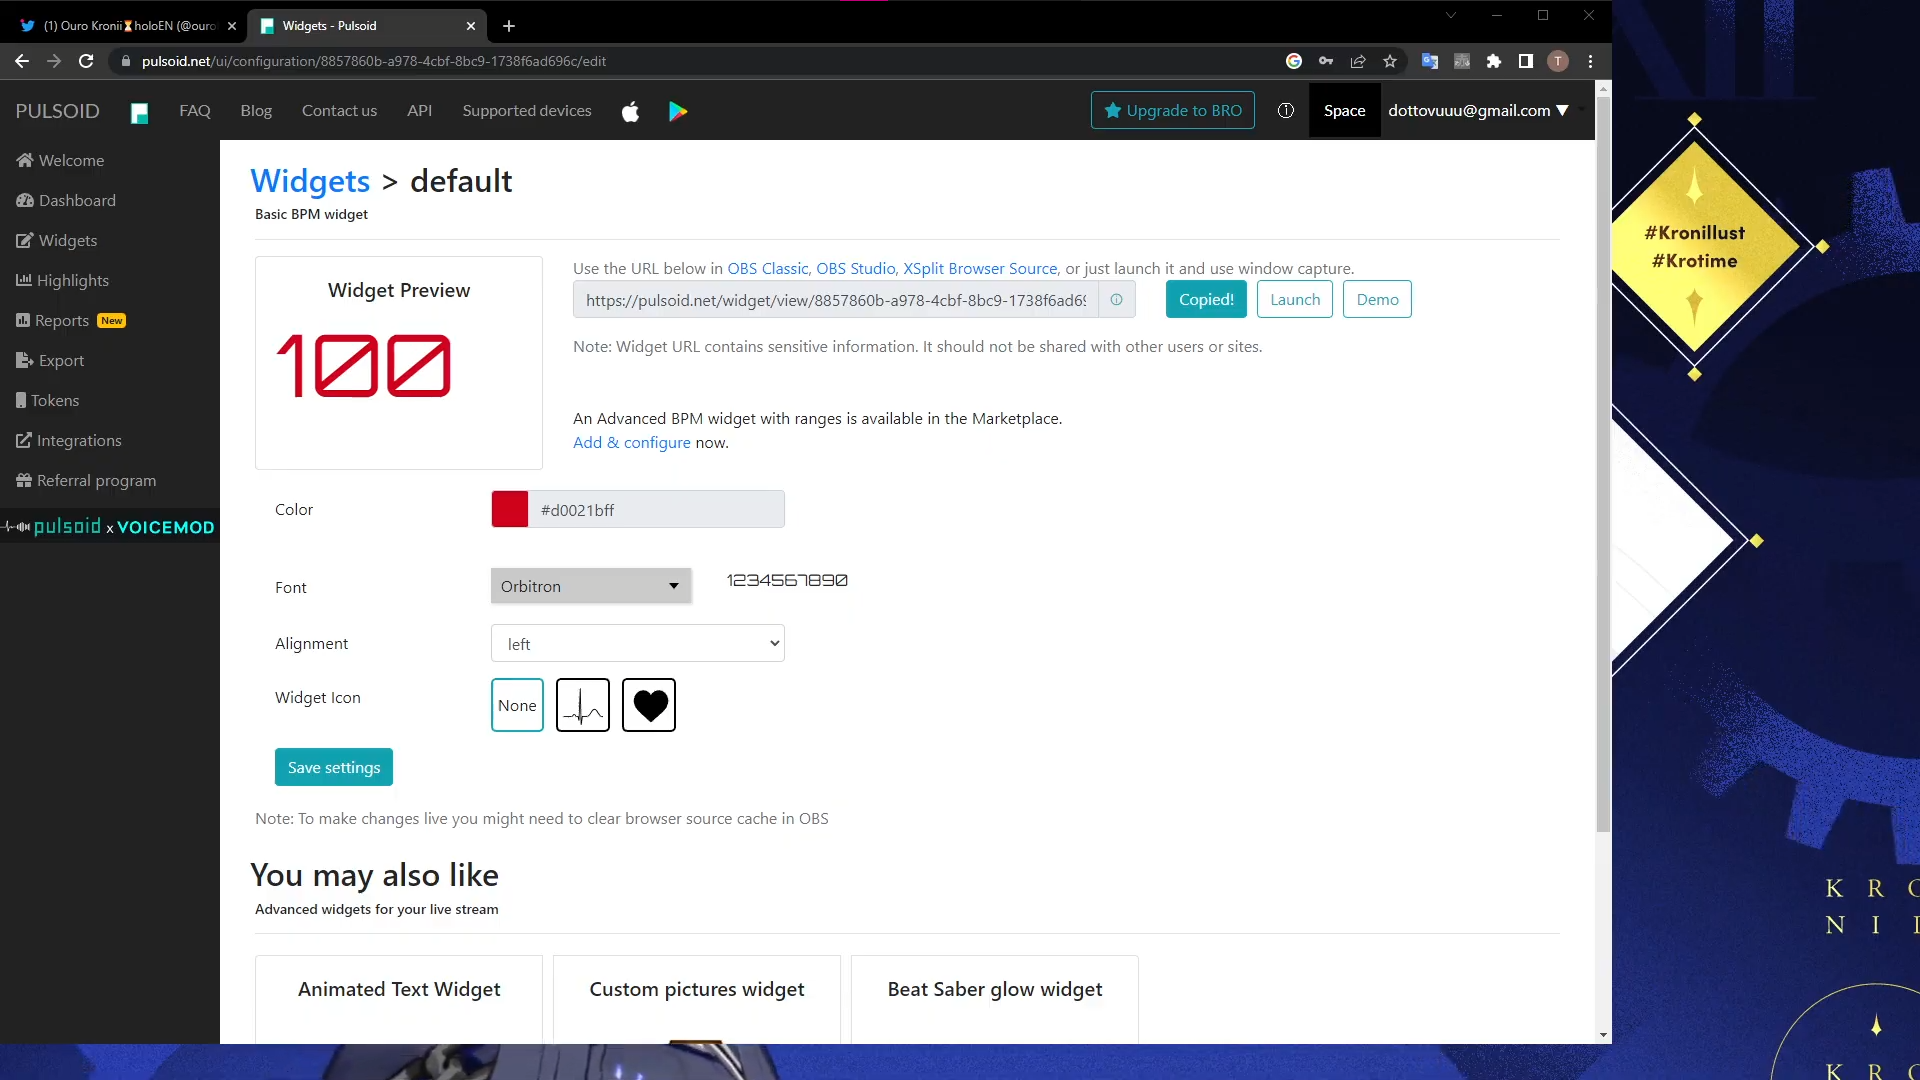
Task: Open OBS Classic link
Action: point(767,269)
